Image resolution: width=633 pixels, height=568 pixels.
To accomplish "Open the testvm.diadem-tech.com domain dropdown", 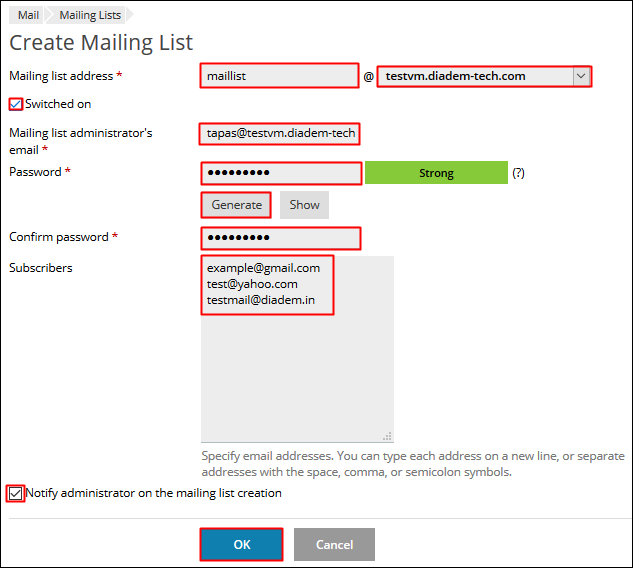I will (580, 76).
